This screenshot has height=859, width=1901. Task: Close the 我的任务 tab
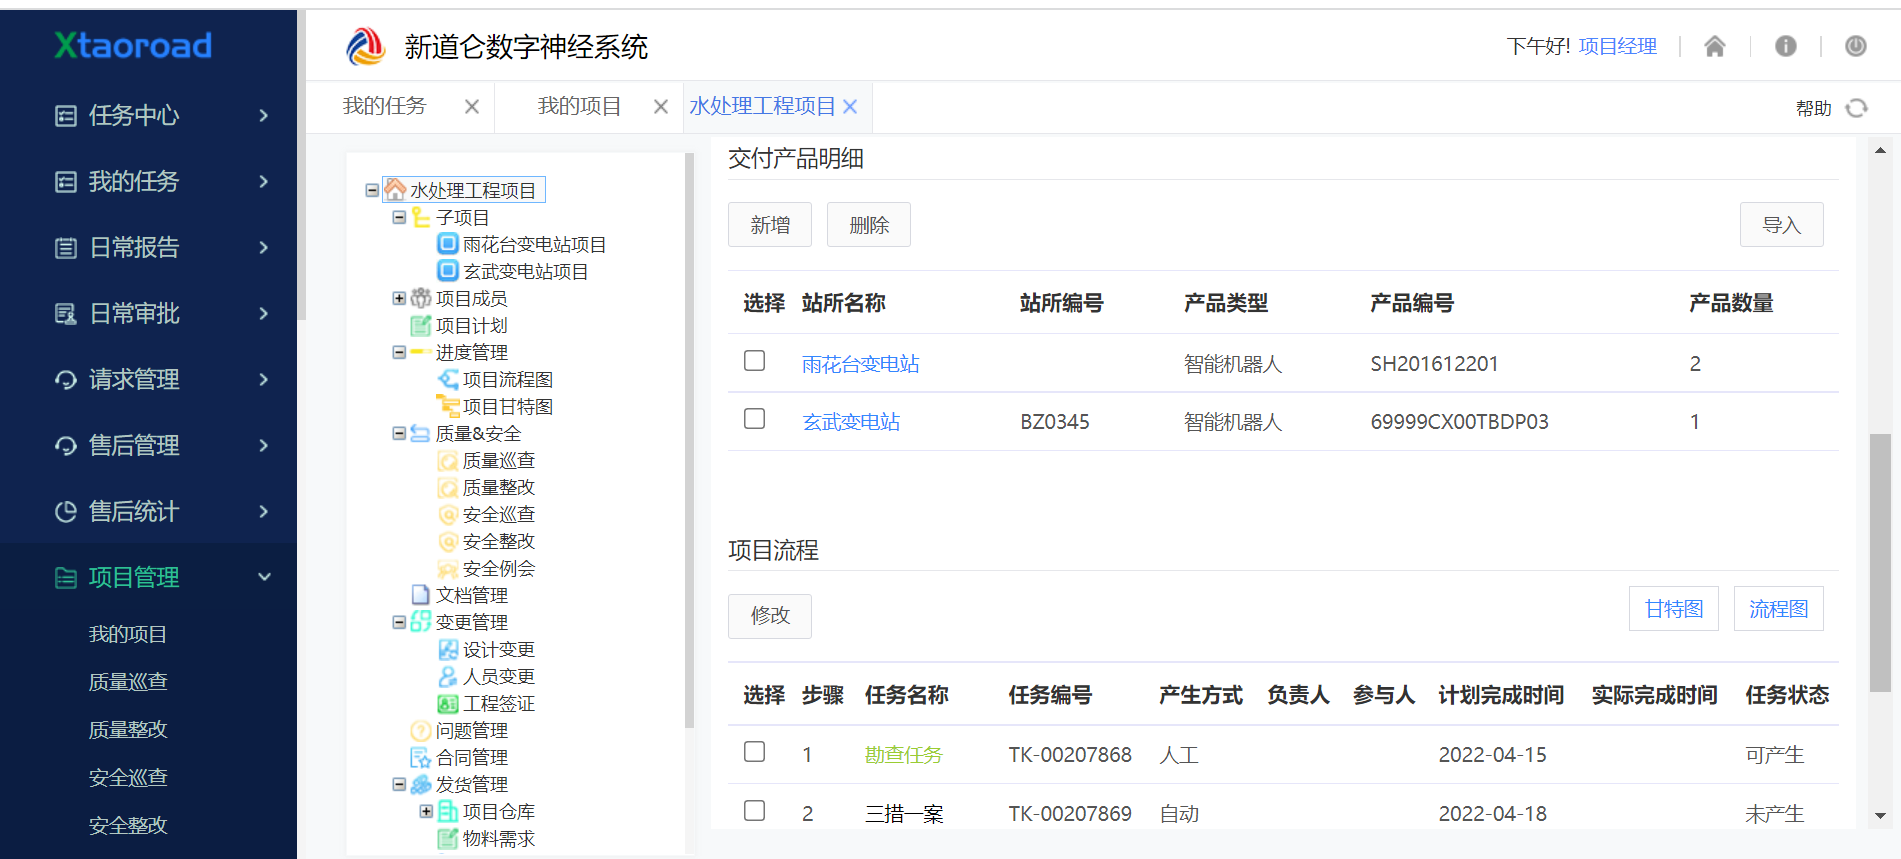click(x=472, y=107)
